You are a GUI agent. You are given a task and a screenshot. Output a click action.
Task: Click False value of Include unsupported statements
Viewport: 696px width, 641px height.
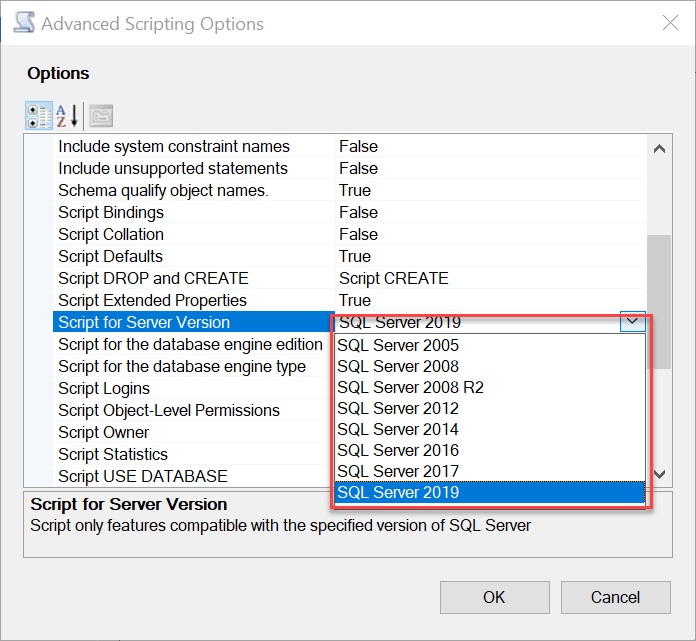point(491,168)
